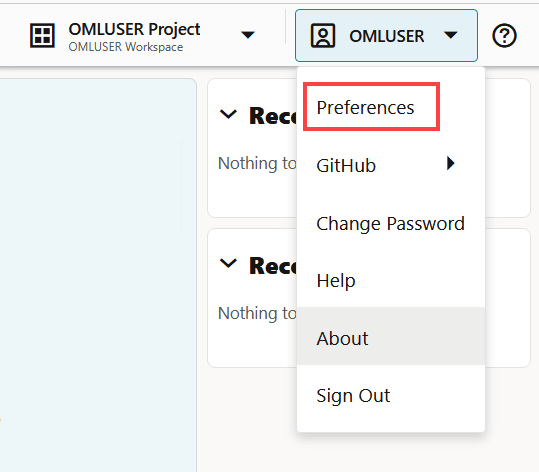Select the GitHub menu entry
This screenshot has height=472, width=539.
[x=391, y=165]
